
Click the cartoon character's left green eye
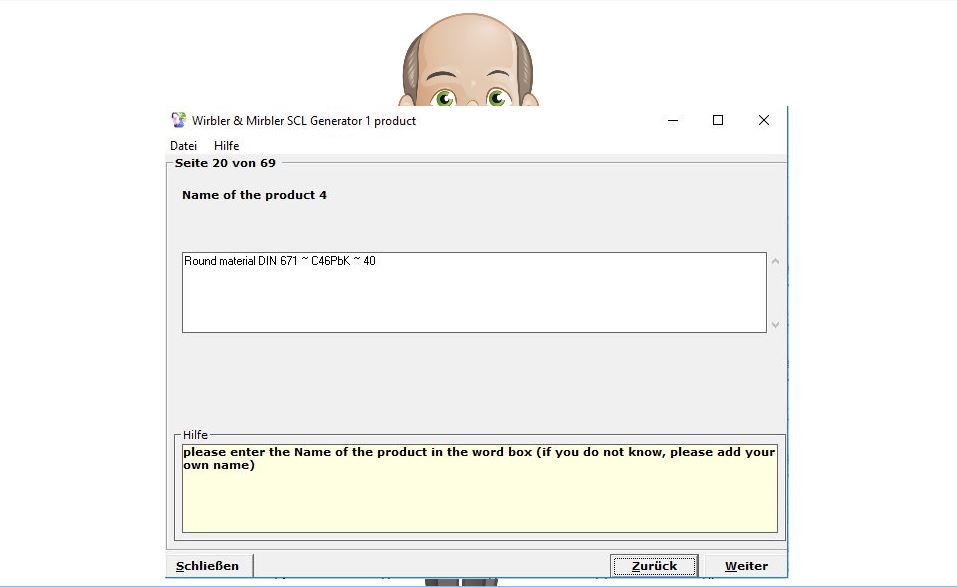[x=444, y=98]
